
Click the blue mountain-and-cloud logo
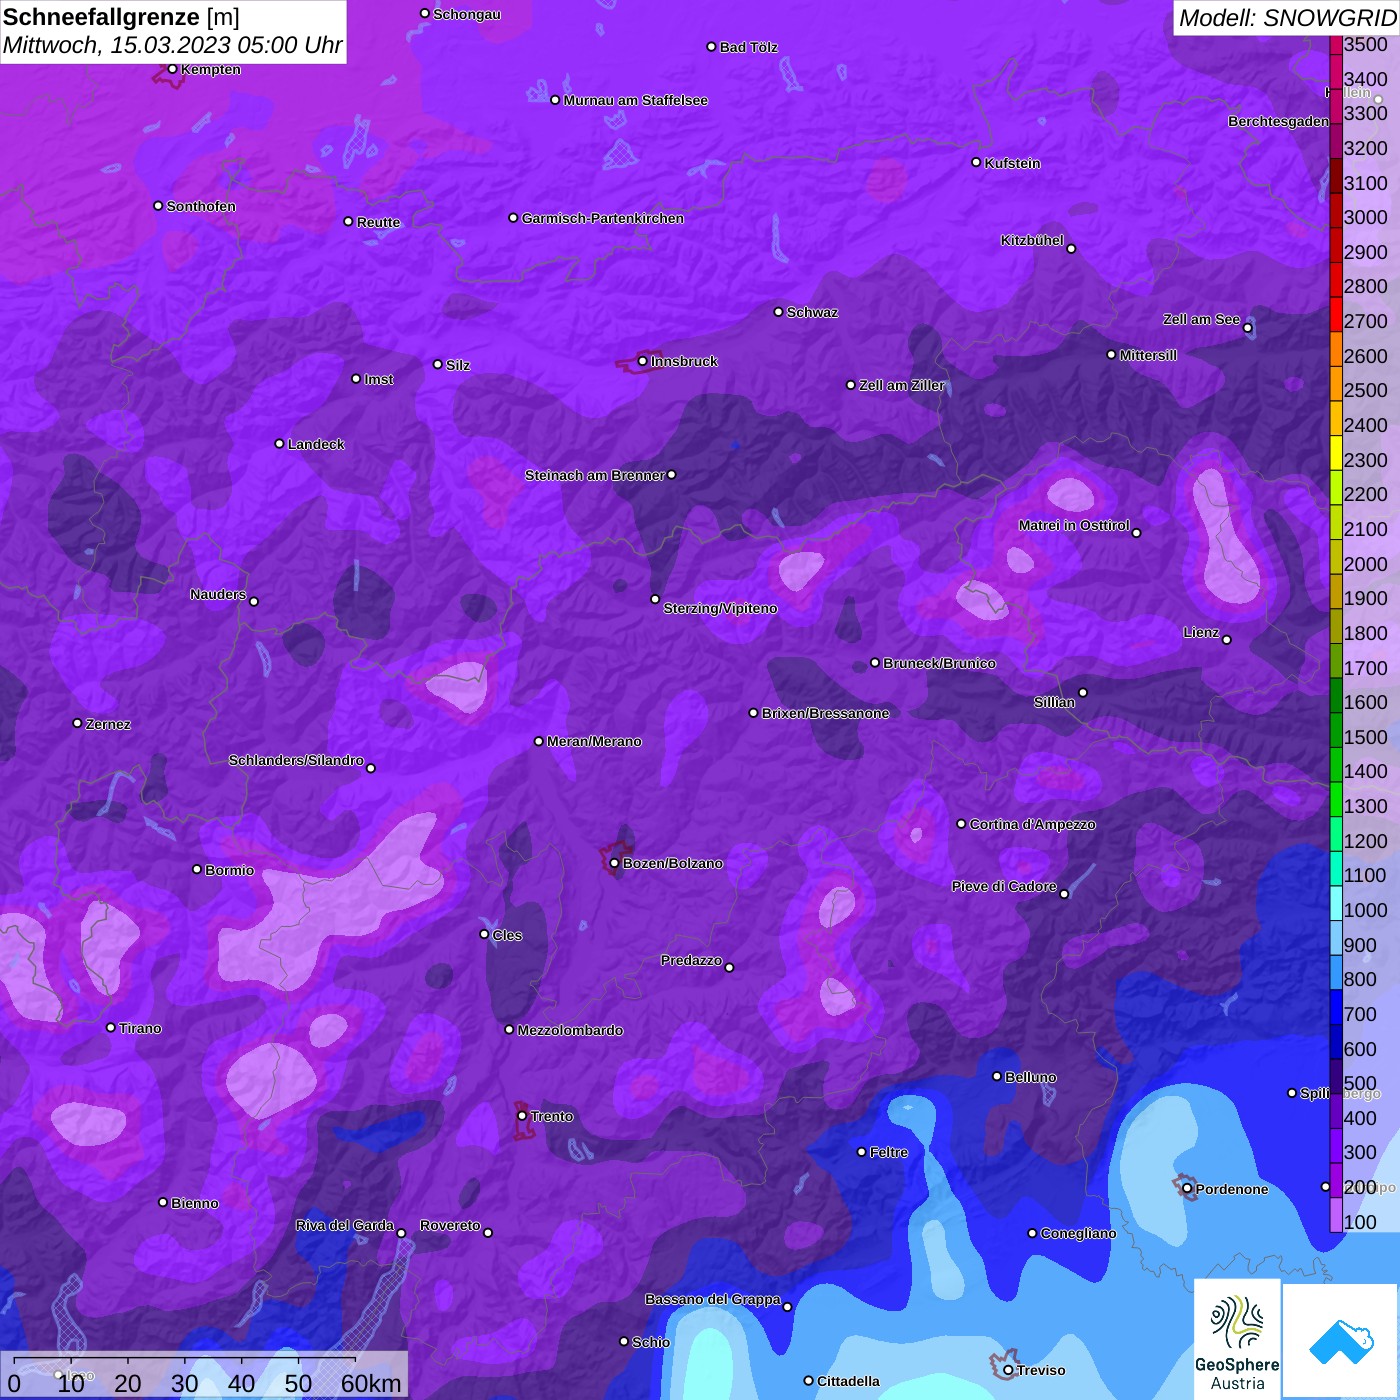tap(1340, 1341)
